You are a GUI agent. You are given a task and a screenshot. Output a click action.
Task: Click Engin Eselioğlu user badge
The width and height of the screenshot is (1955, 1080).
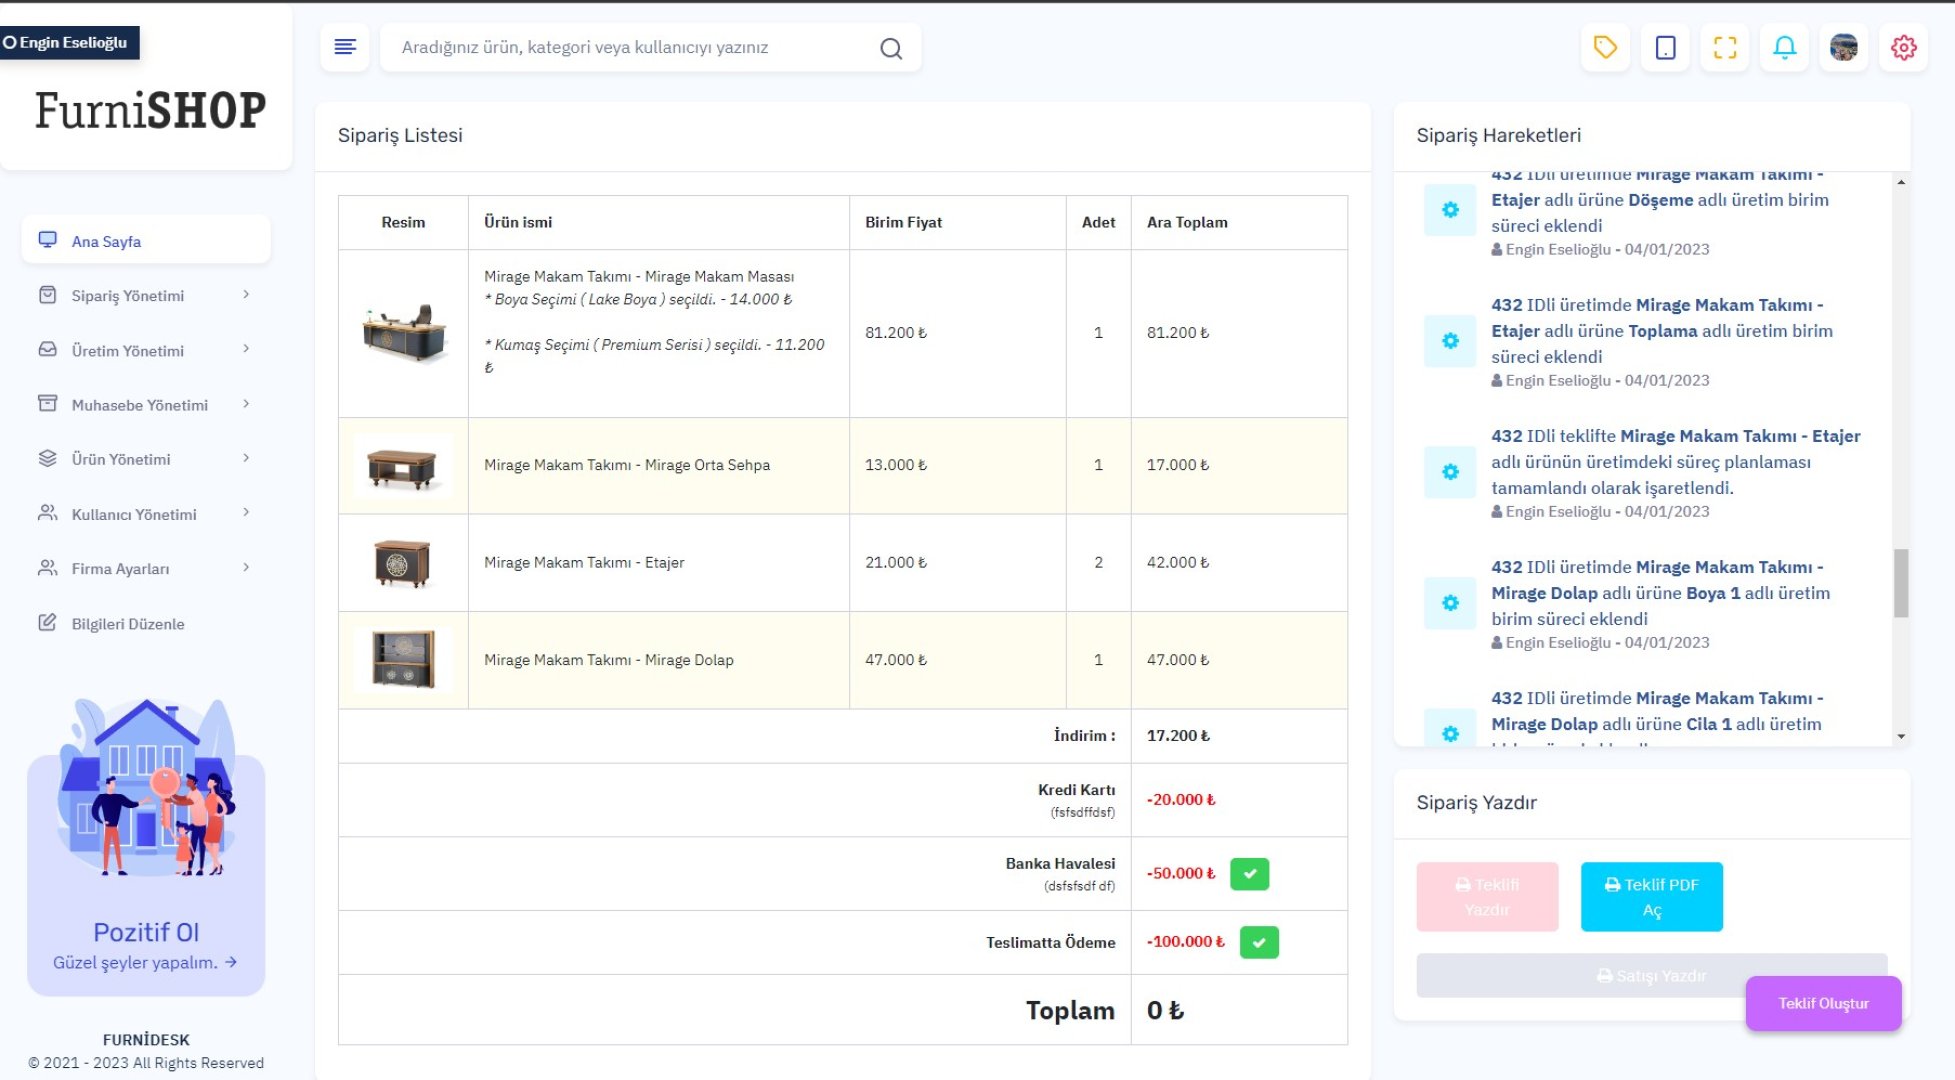(x=69, y=42)
